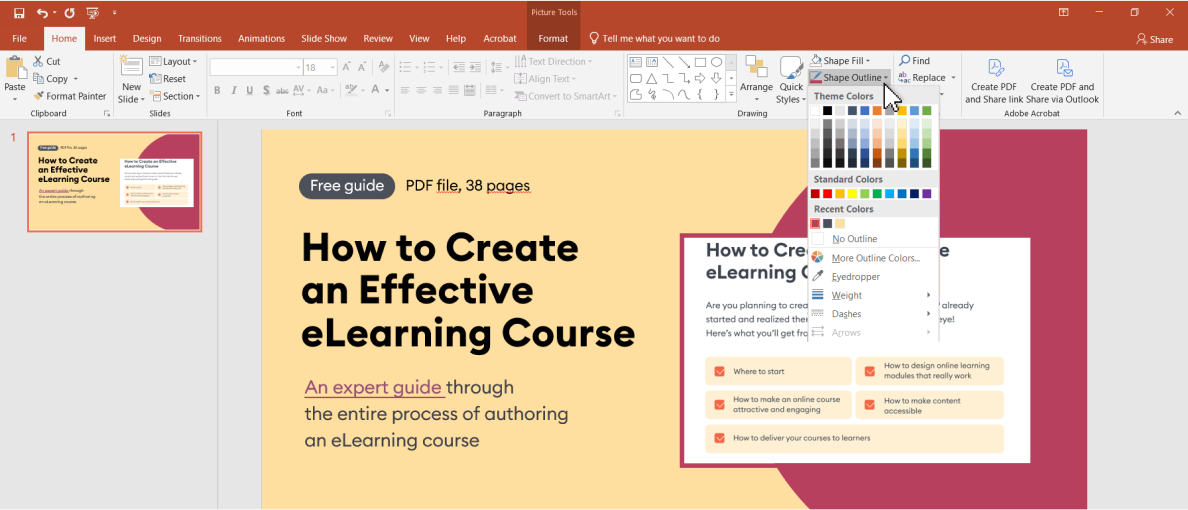1188x510 pixels.
Task: Click Share in the top right
Action: (x=1155, y=39)
